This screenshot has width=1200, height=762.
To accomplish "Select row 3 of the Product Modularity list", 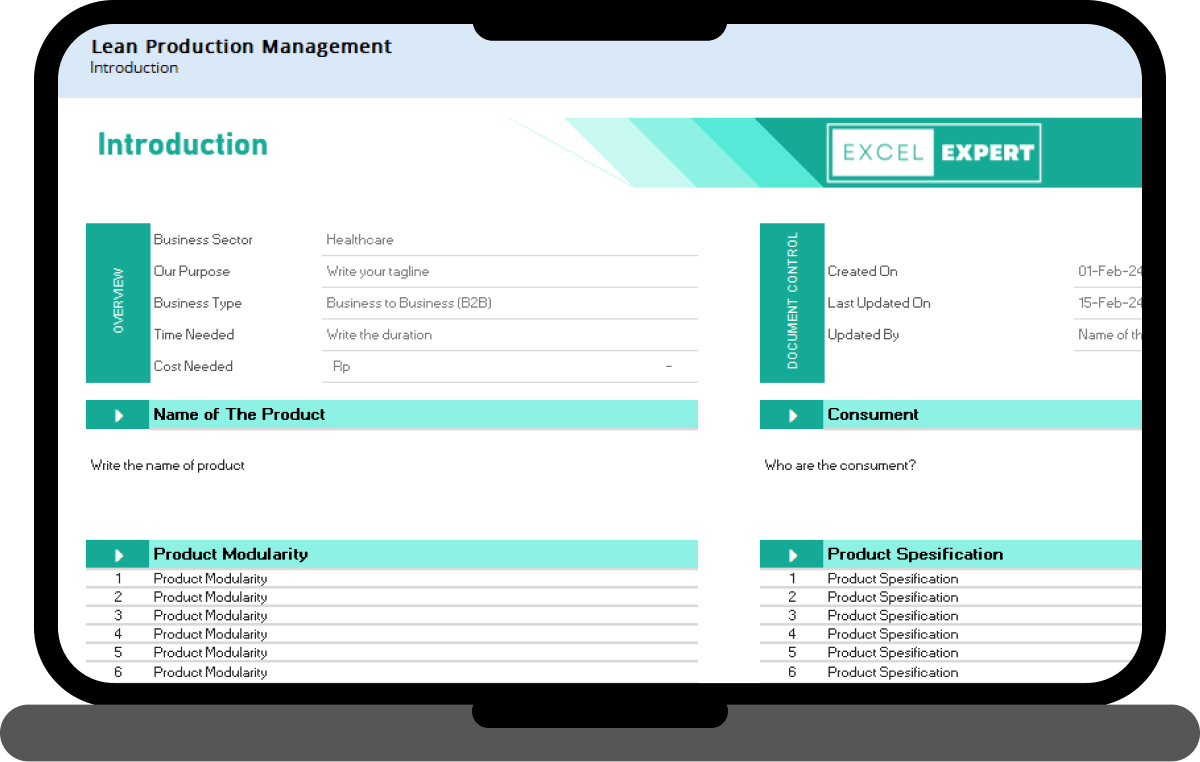I will 210,616.
